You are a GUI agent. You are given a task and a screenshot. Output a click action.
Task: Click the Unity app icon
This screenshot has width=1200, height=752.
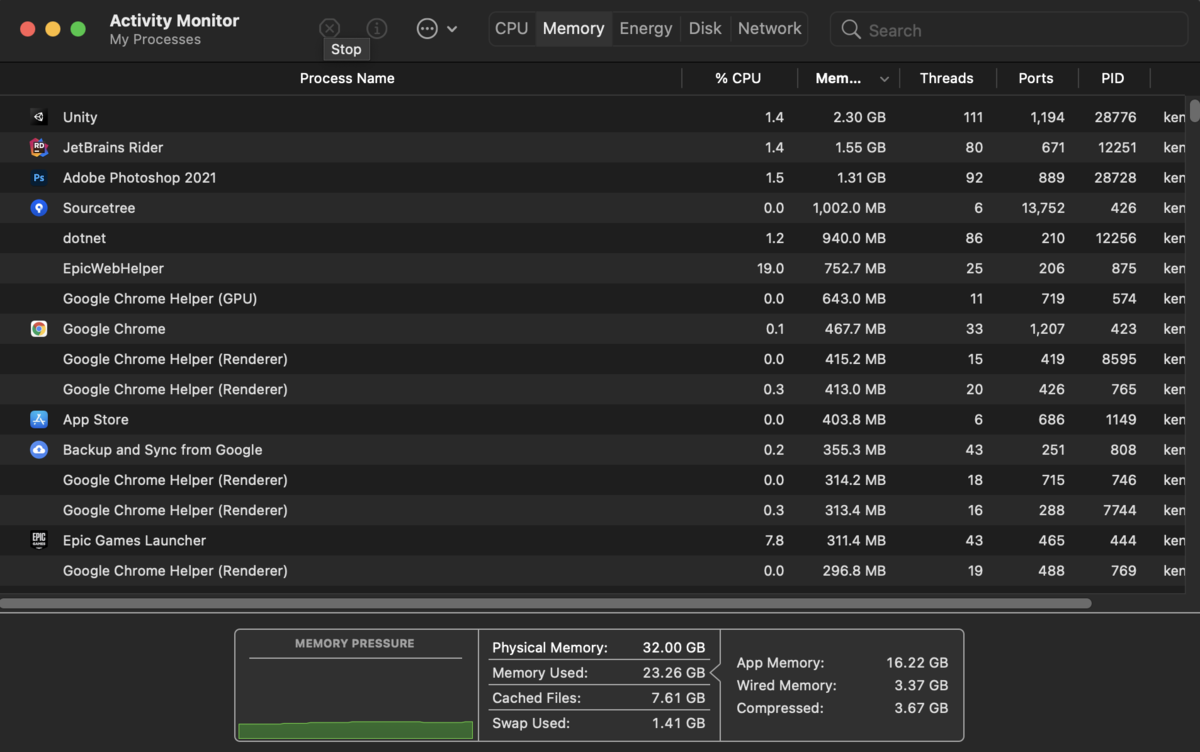[39, 117]
